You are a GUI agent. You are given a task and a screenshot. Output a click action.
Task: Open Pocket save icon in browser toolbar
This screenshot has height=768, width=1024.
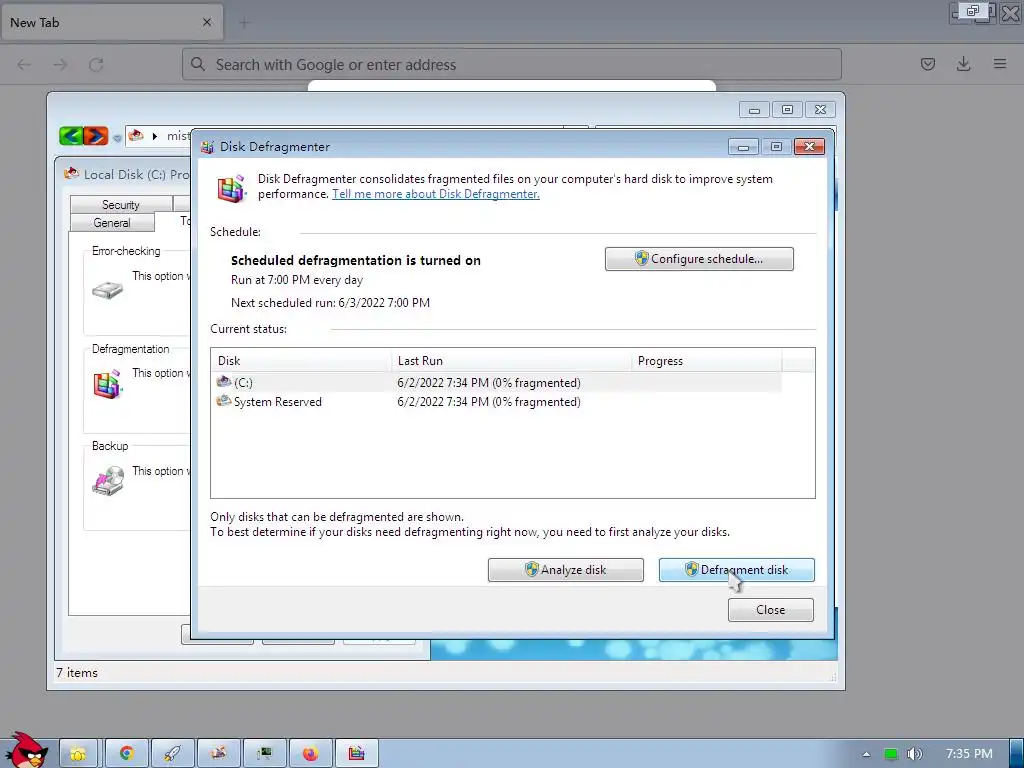pyautogui.click(x=928, y=64)
